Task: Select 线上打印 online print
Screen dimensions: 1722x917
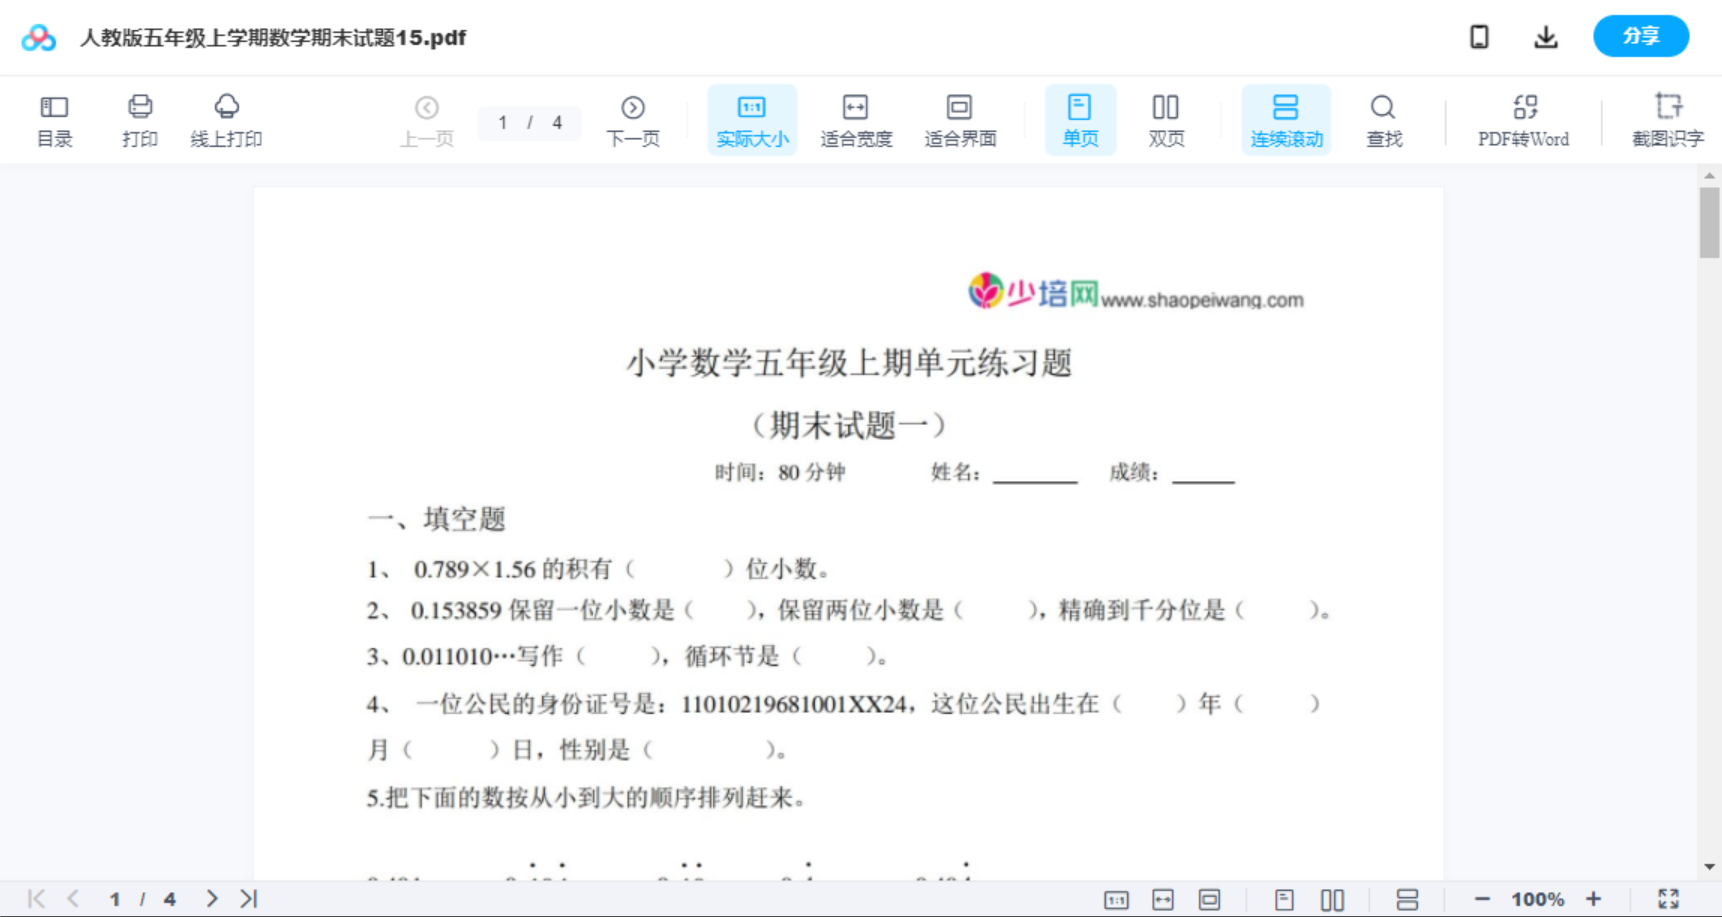Action: click(227, 119)
